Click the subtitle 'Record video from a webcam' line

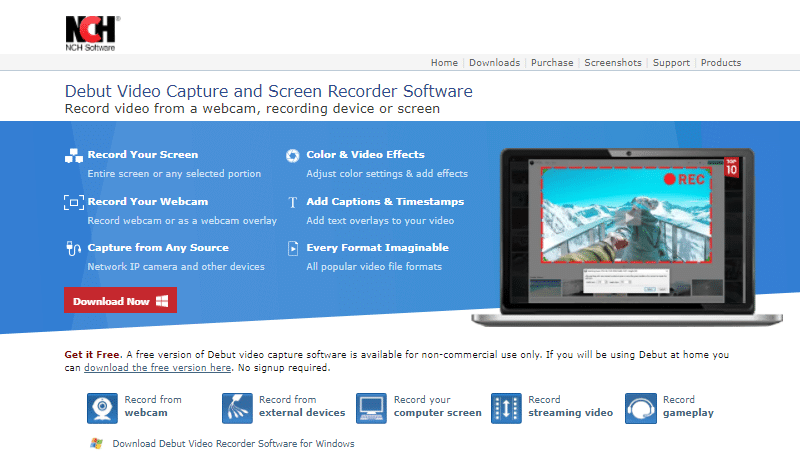tap(252, 109)
